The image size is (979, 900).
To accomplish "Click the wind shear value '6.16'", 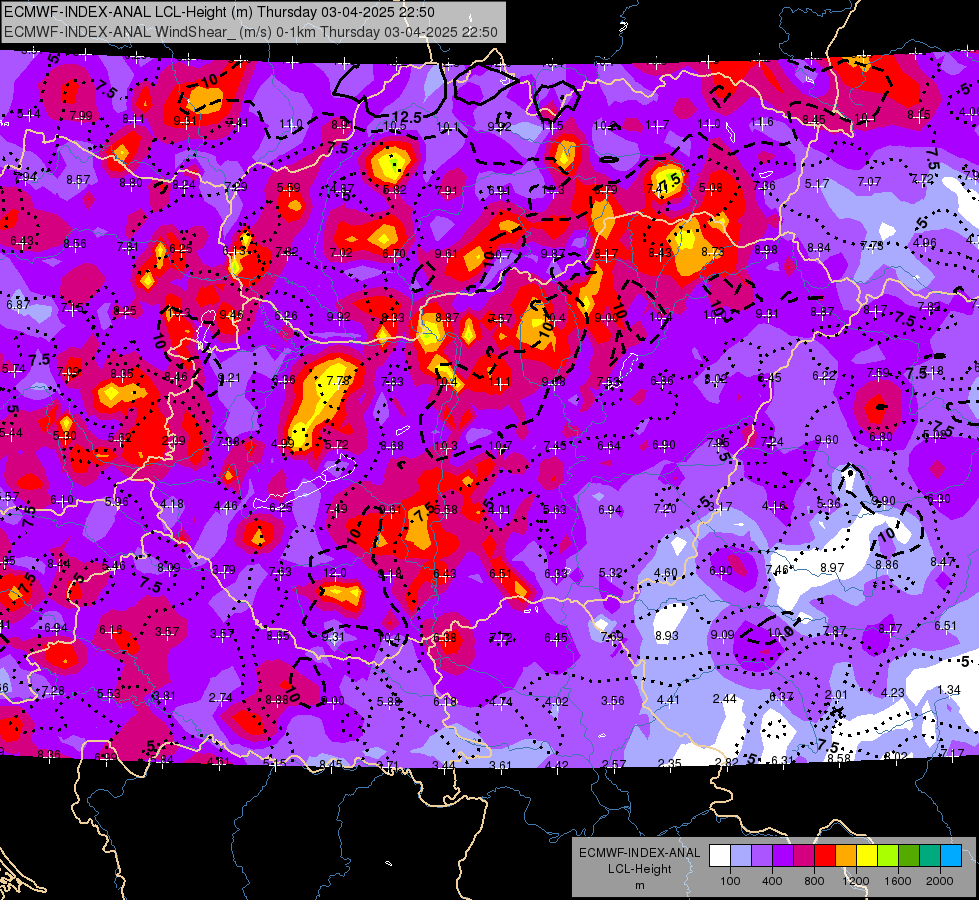I will pos(111,630).
